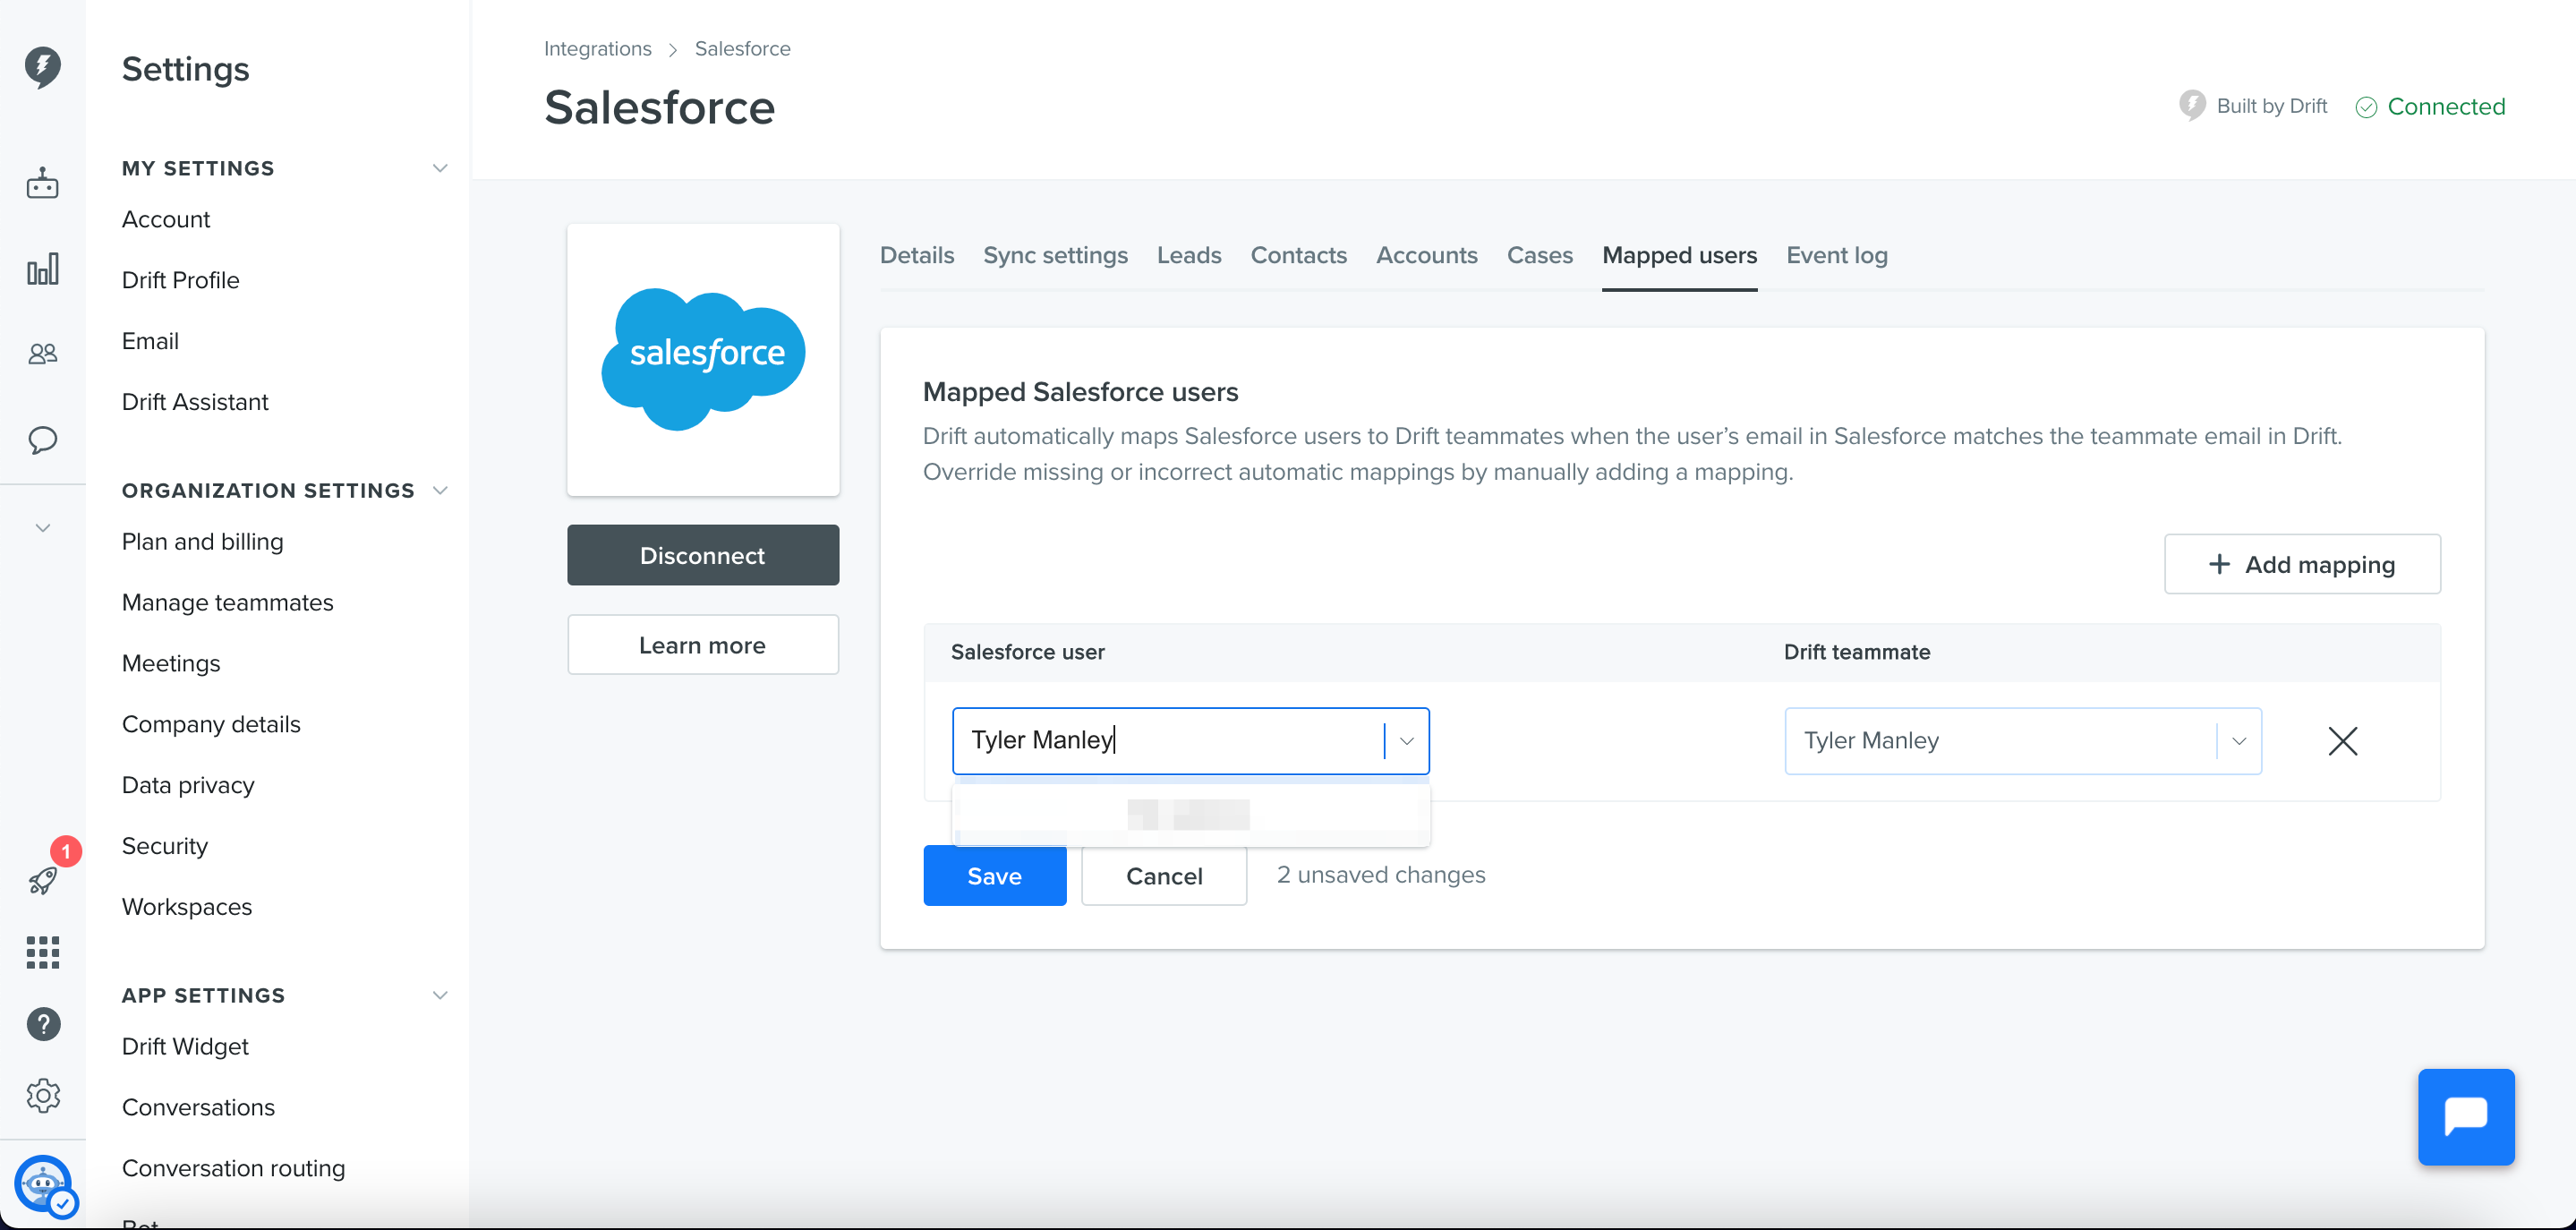Open the Playbooks bot icon
Image resolution: width=2576 pixels, height=1230 pixels.
(42, 183)
